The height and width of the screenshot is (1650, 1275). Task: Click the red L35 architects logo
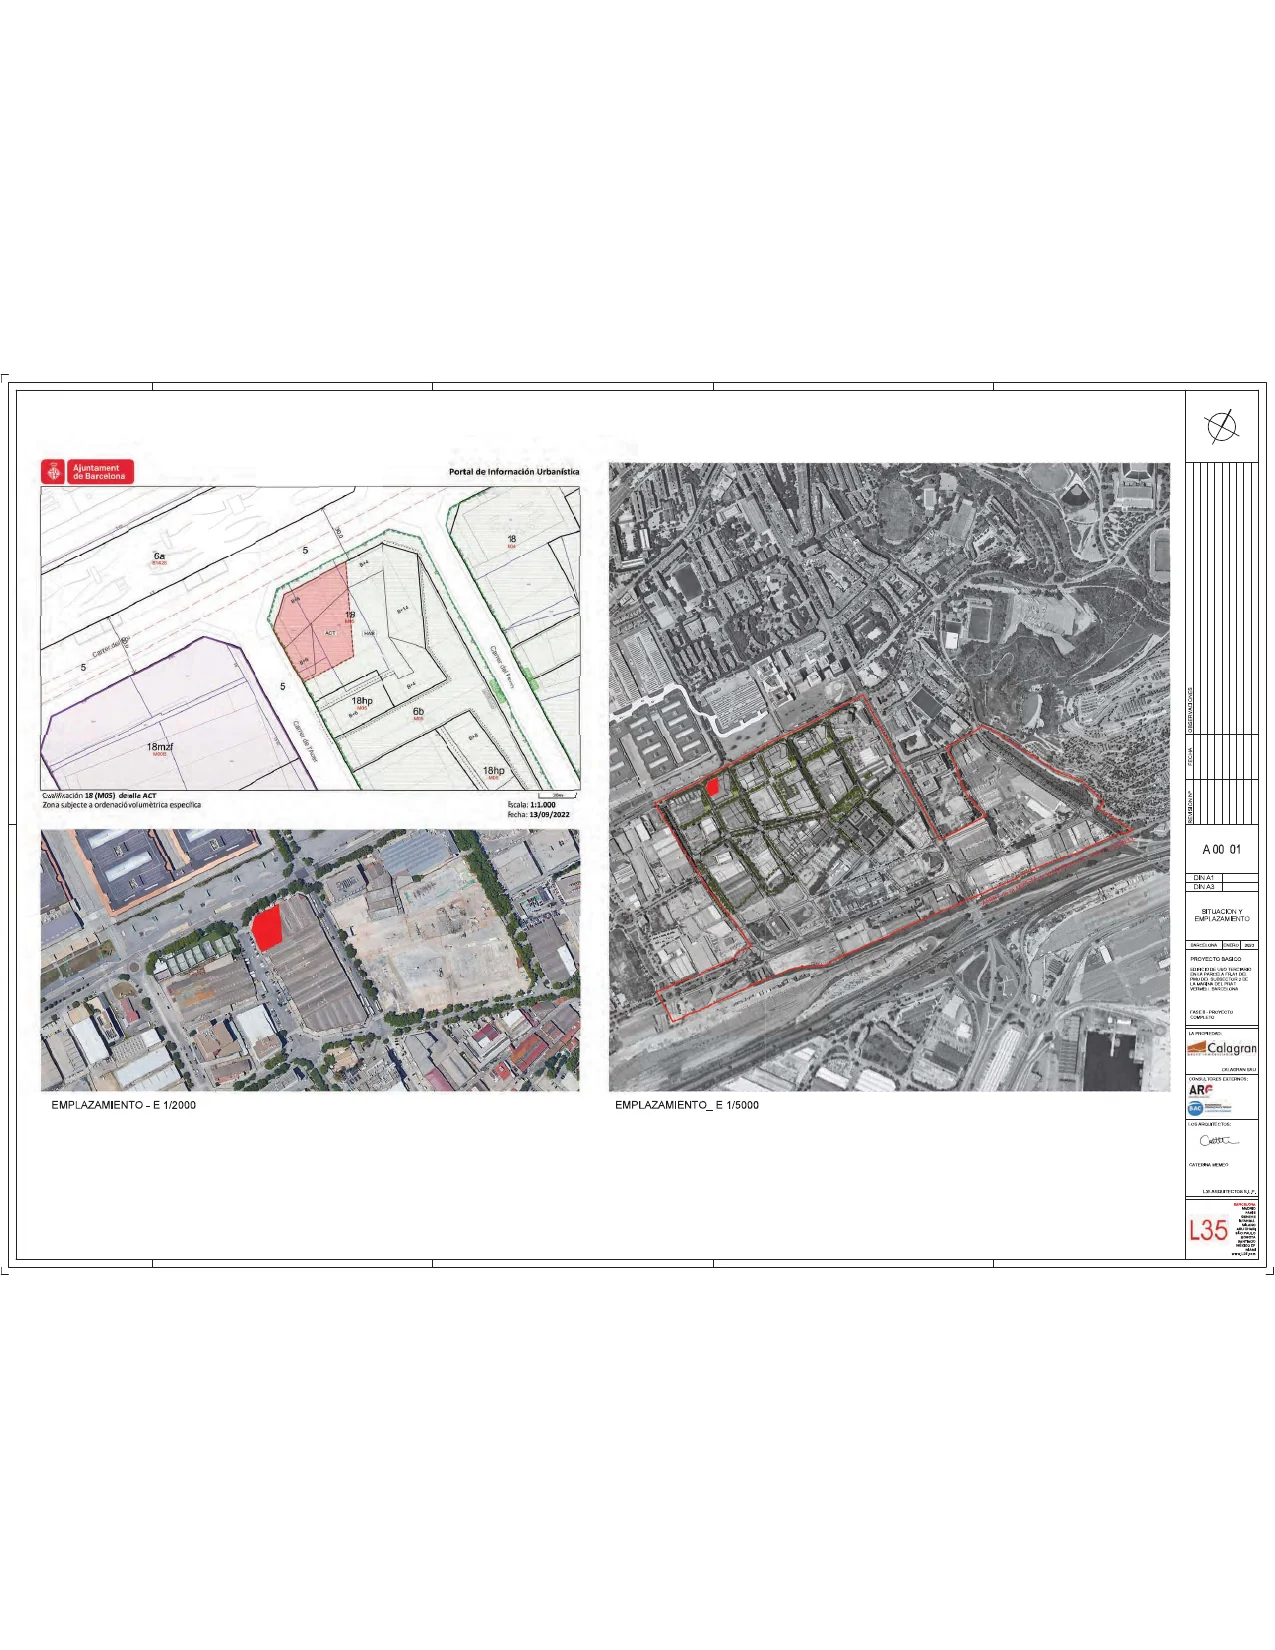[x=1208, y=1229]
